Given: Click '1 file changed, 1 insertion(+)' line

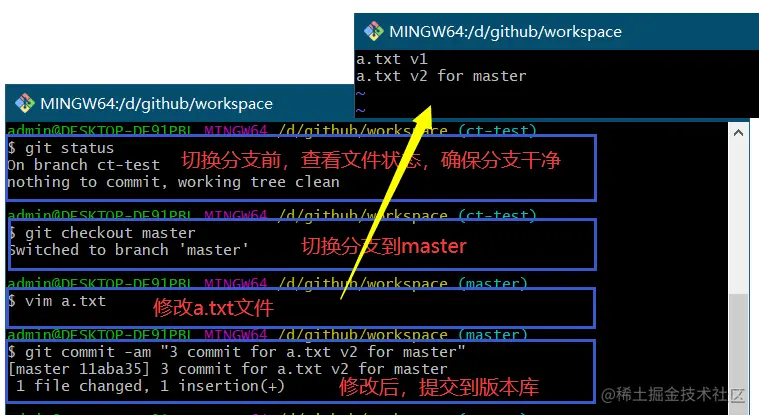Looking at the screenshot, I should pyautogui.click(x=150, y=386).
